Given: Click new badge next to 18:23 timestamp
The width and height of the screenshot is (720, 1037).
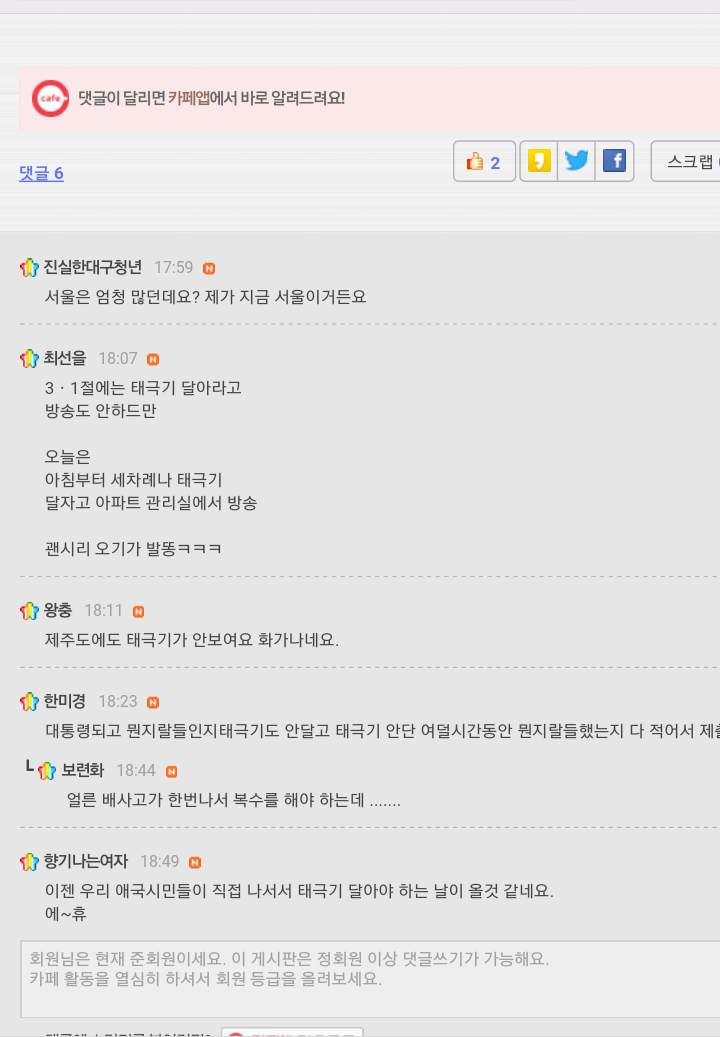Looking at the screenshot, I should click(153, 702).
